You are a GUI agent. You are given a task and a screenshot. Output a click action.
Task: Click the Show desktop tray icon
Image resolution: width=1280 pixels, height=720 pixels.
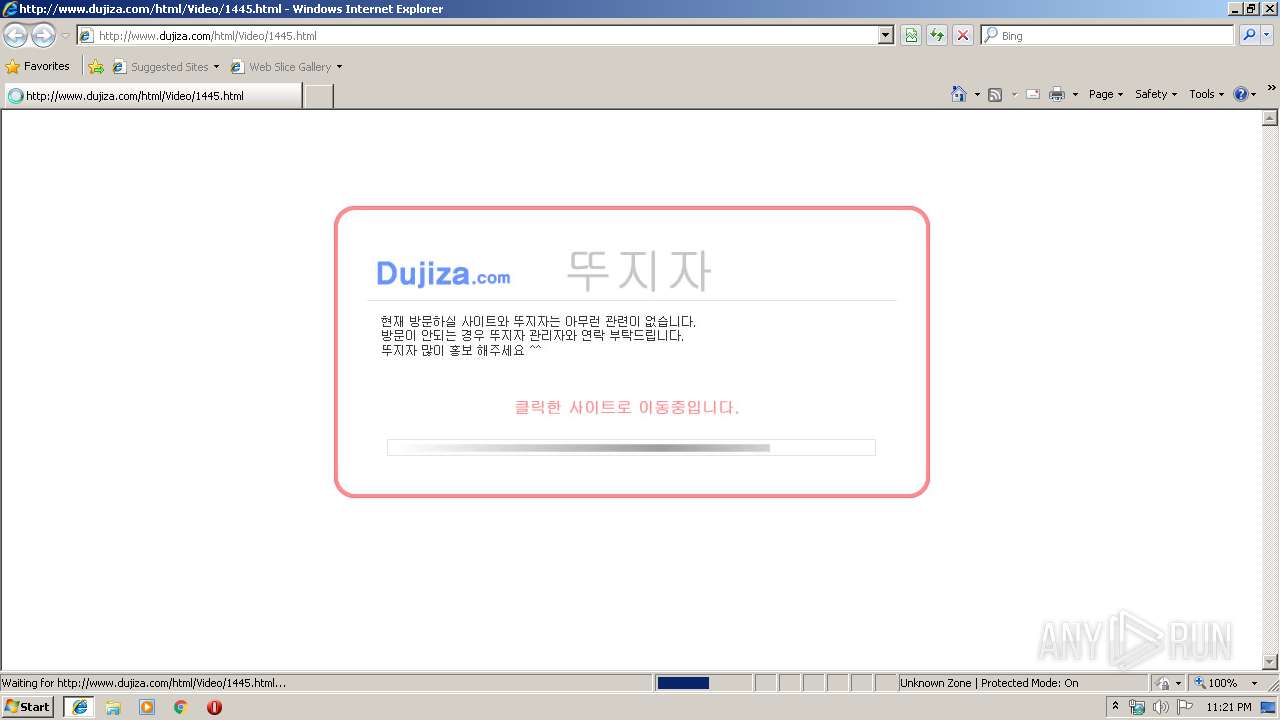coord(1269,707)
